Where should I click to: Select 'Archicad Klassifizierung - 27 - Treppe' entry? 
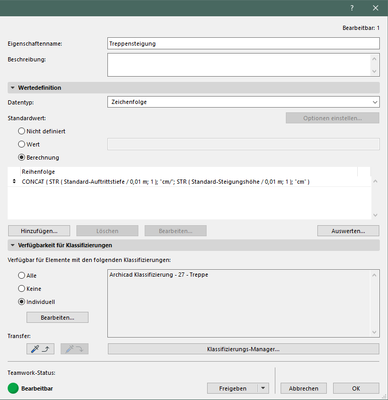pyautogui.click(x=159, y=275)
